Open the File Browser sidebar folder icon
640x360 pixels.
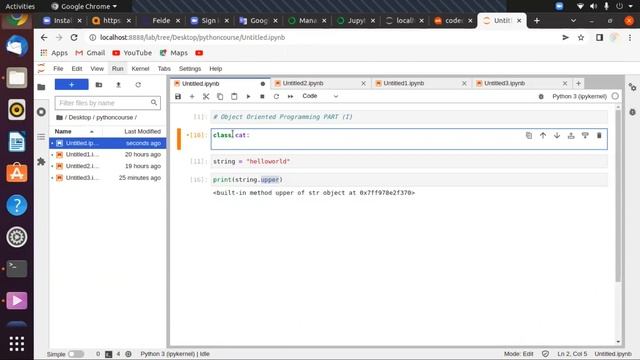41,87
